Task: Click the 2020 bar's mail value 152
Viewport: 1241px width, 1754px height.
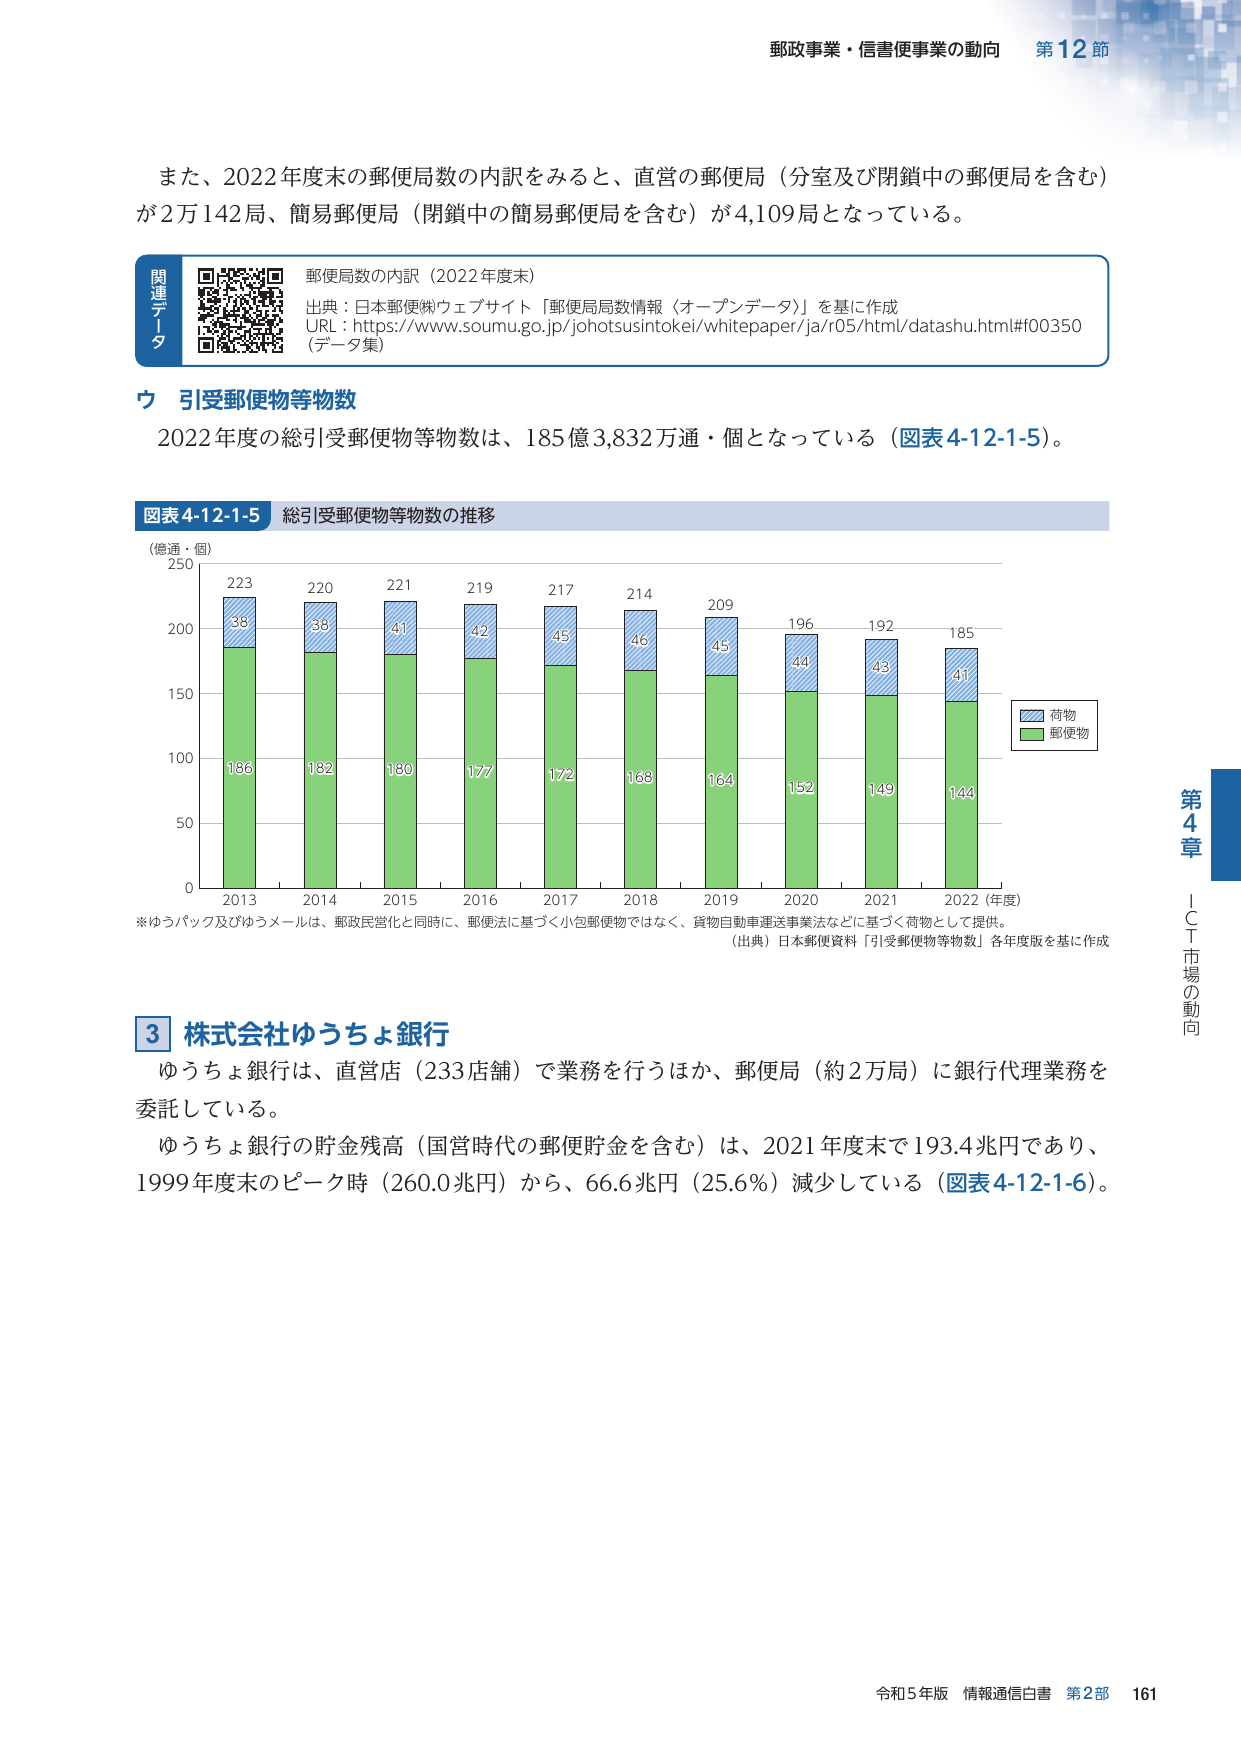Action: pyautogui.click(x=801, y=787)
